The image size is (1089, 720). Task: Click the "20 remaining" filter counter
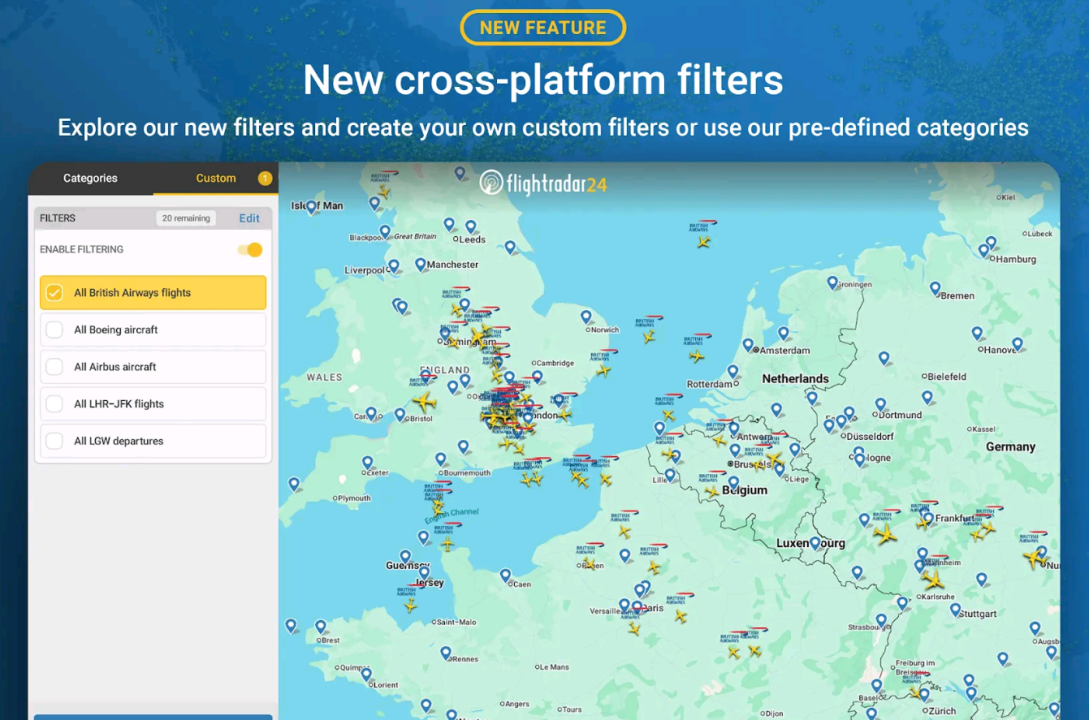pyautogui.click(x=186, y=218)
